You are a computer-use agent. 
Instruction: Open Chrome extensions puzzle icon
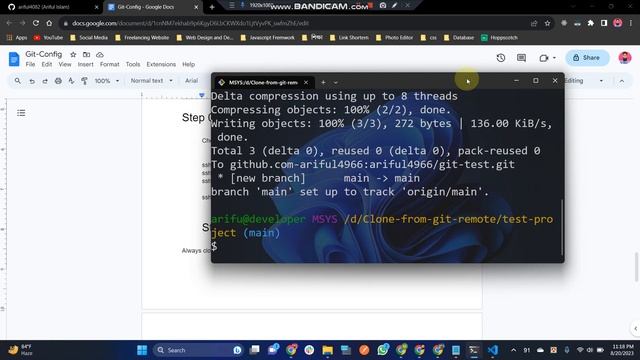[591, 23]
